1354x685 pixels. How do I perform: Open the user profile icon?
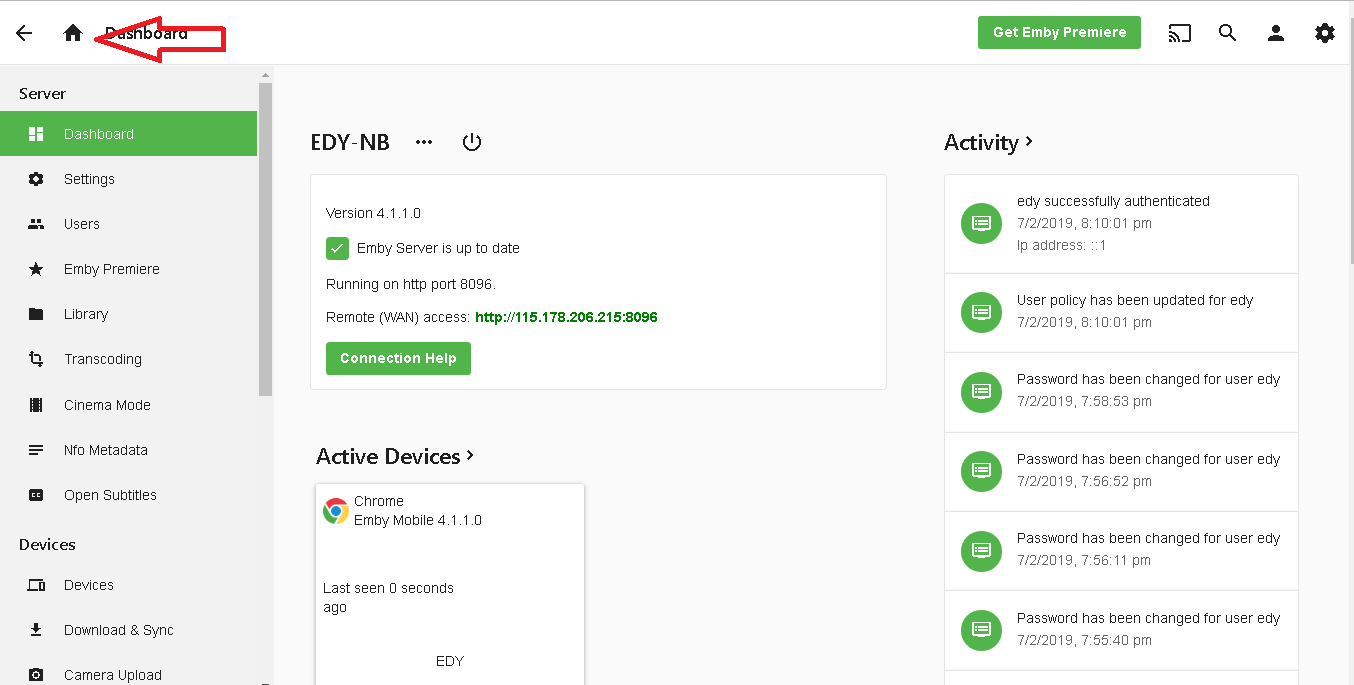point(1276,33)
